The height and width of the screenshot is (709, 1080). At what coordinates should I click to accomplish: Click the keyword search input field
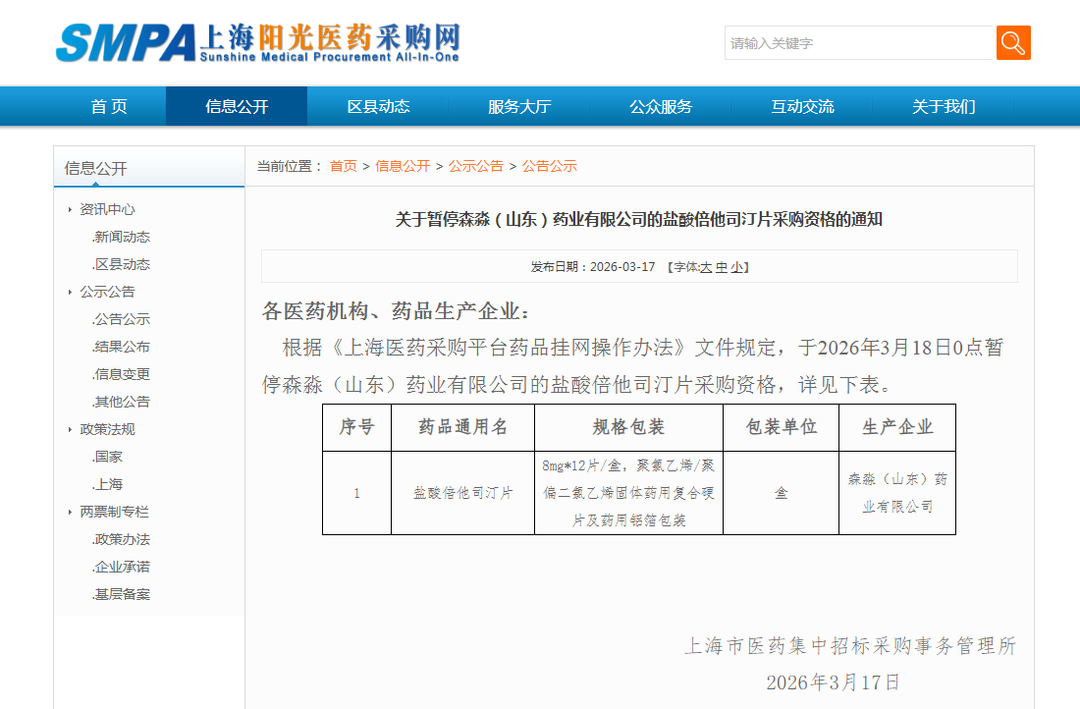(858, 43)
